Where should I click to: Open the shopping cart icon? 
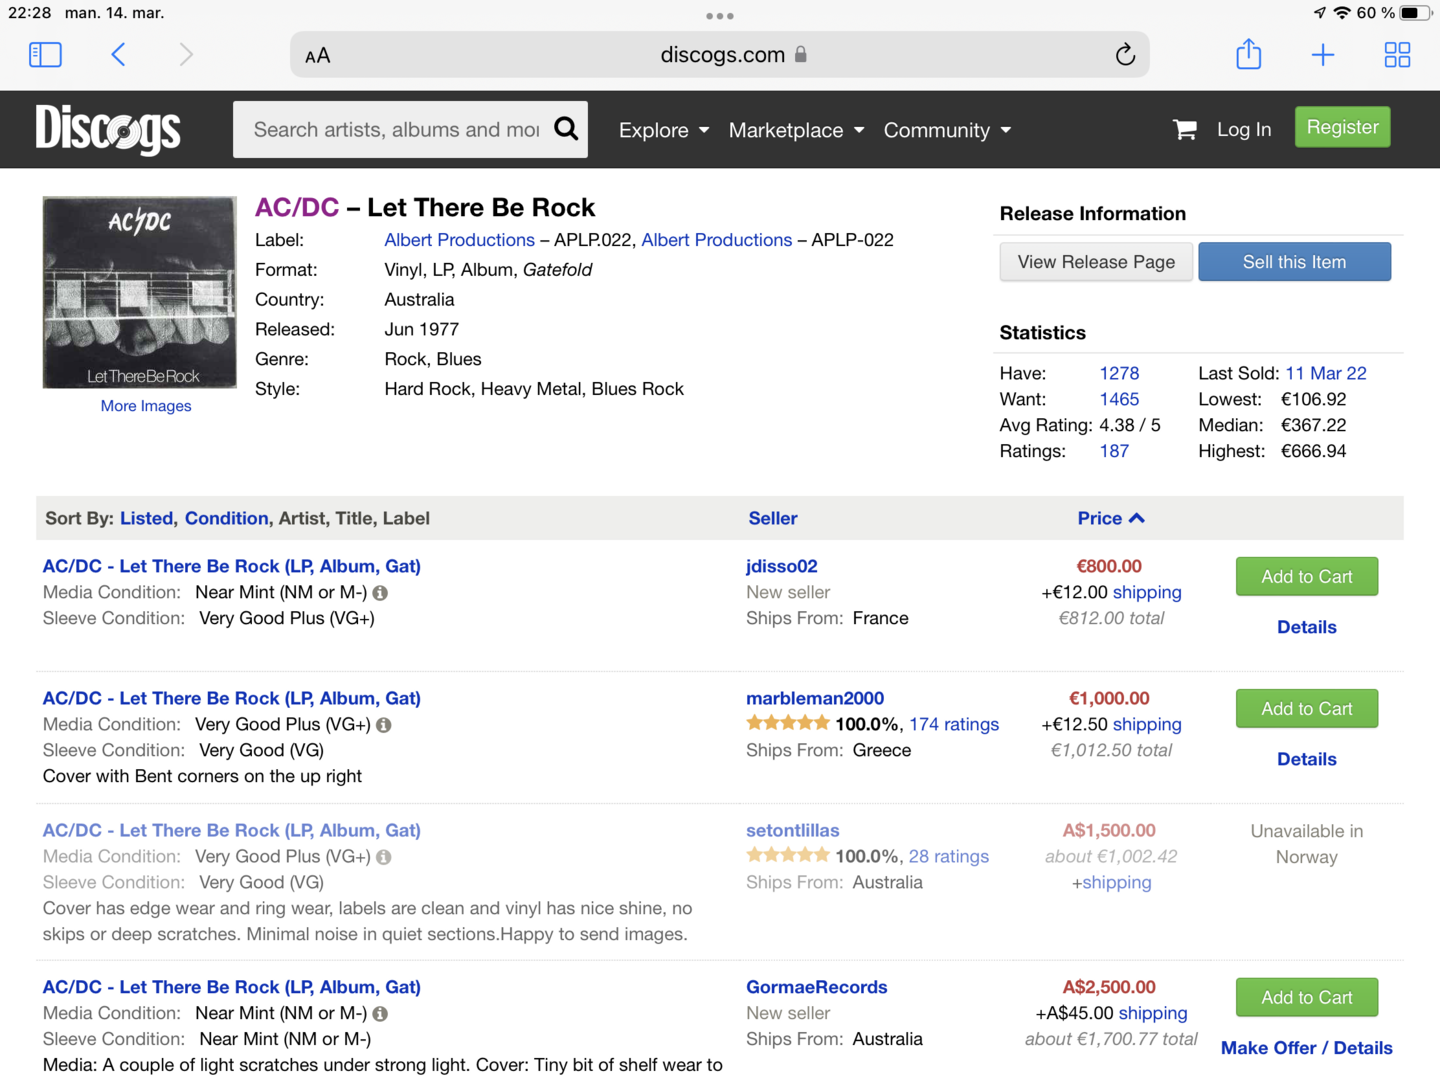(1185, 129)
